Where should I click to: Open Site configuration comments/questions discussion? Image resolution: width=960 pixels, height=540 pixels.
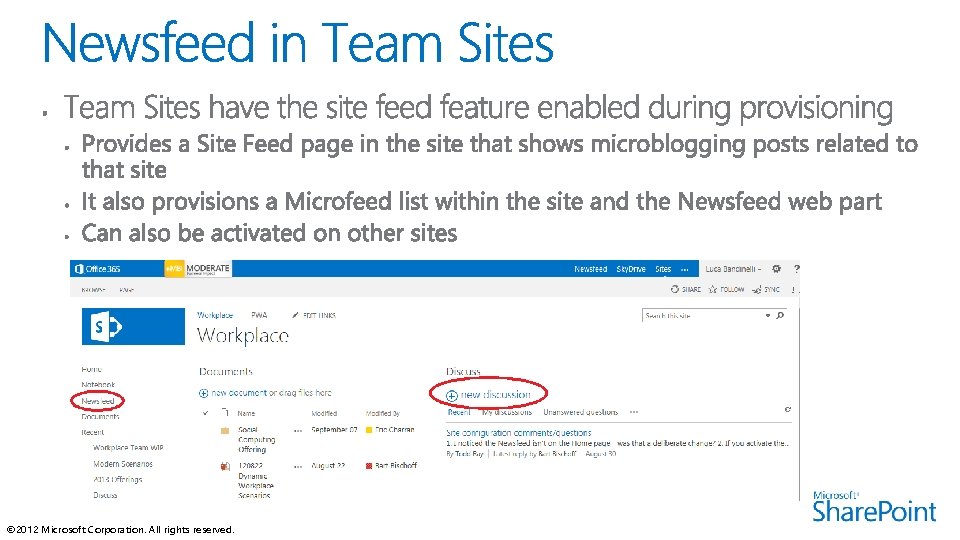(x=519, y=433)
